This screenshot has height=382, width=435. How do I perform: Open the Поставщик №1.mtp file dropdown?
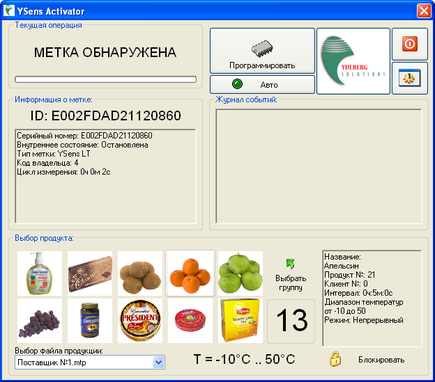(x=159, y=362)
